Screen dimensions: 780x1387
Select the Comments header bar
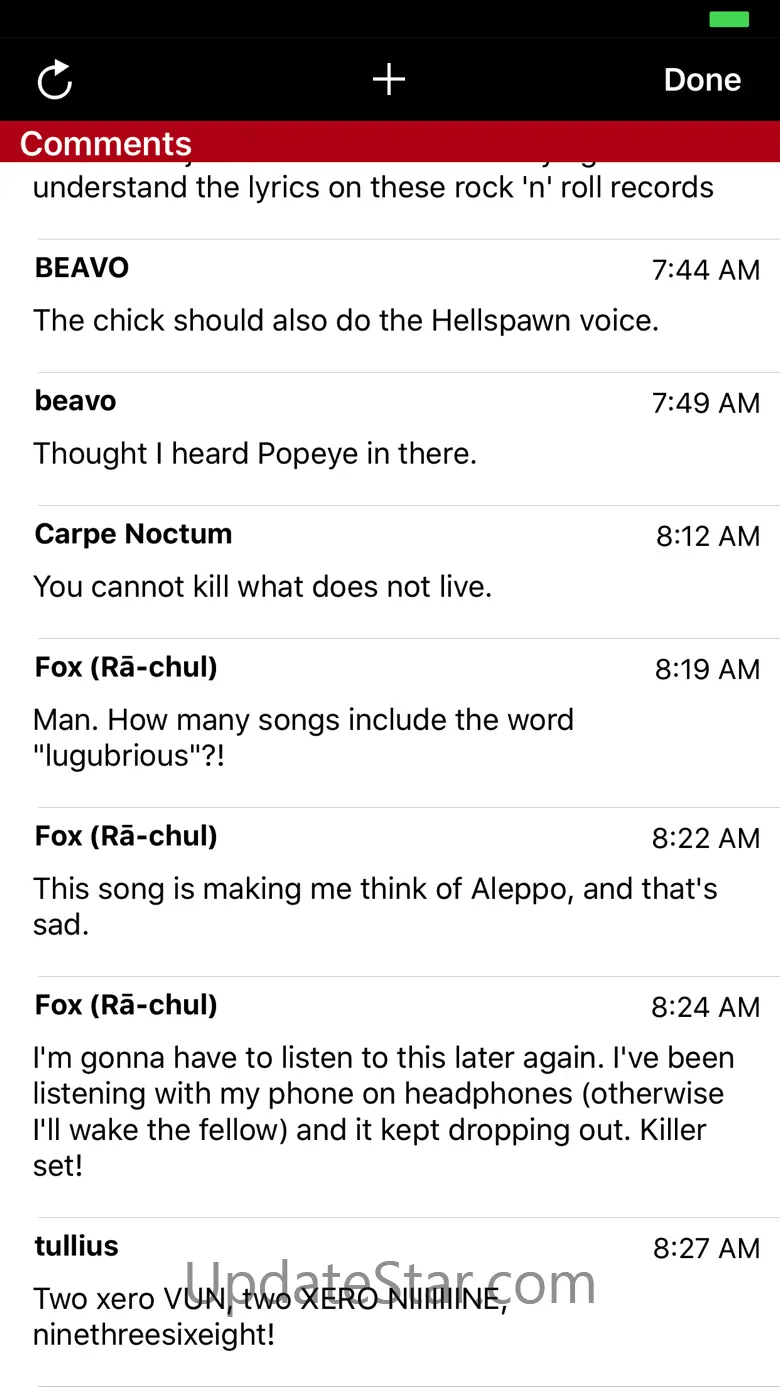389,143
